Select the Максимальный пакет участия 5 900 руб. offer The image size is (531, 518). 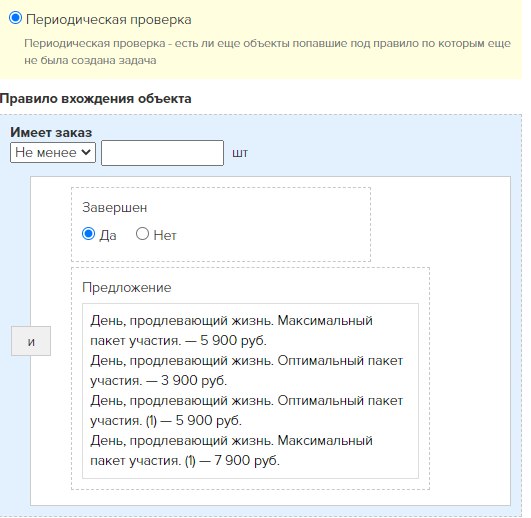pyautogui.click(x=231, y=330)
